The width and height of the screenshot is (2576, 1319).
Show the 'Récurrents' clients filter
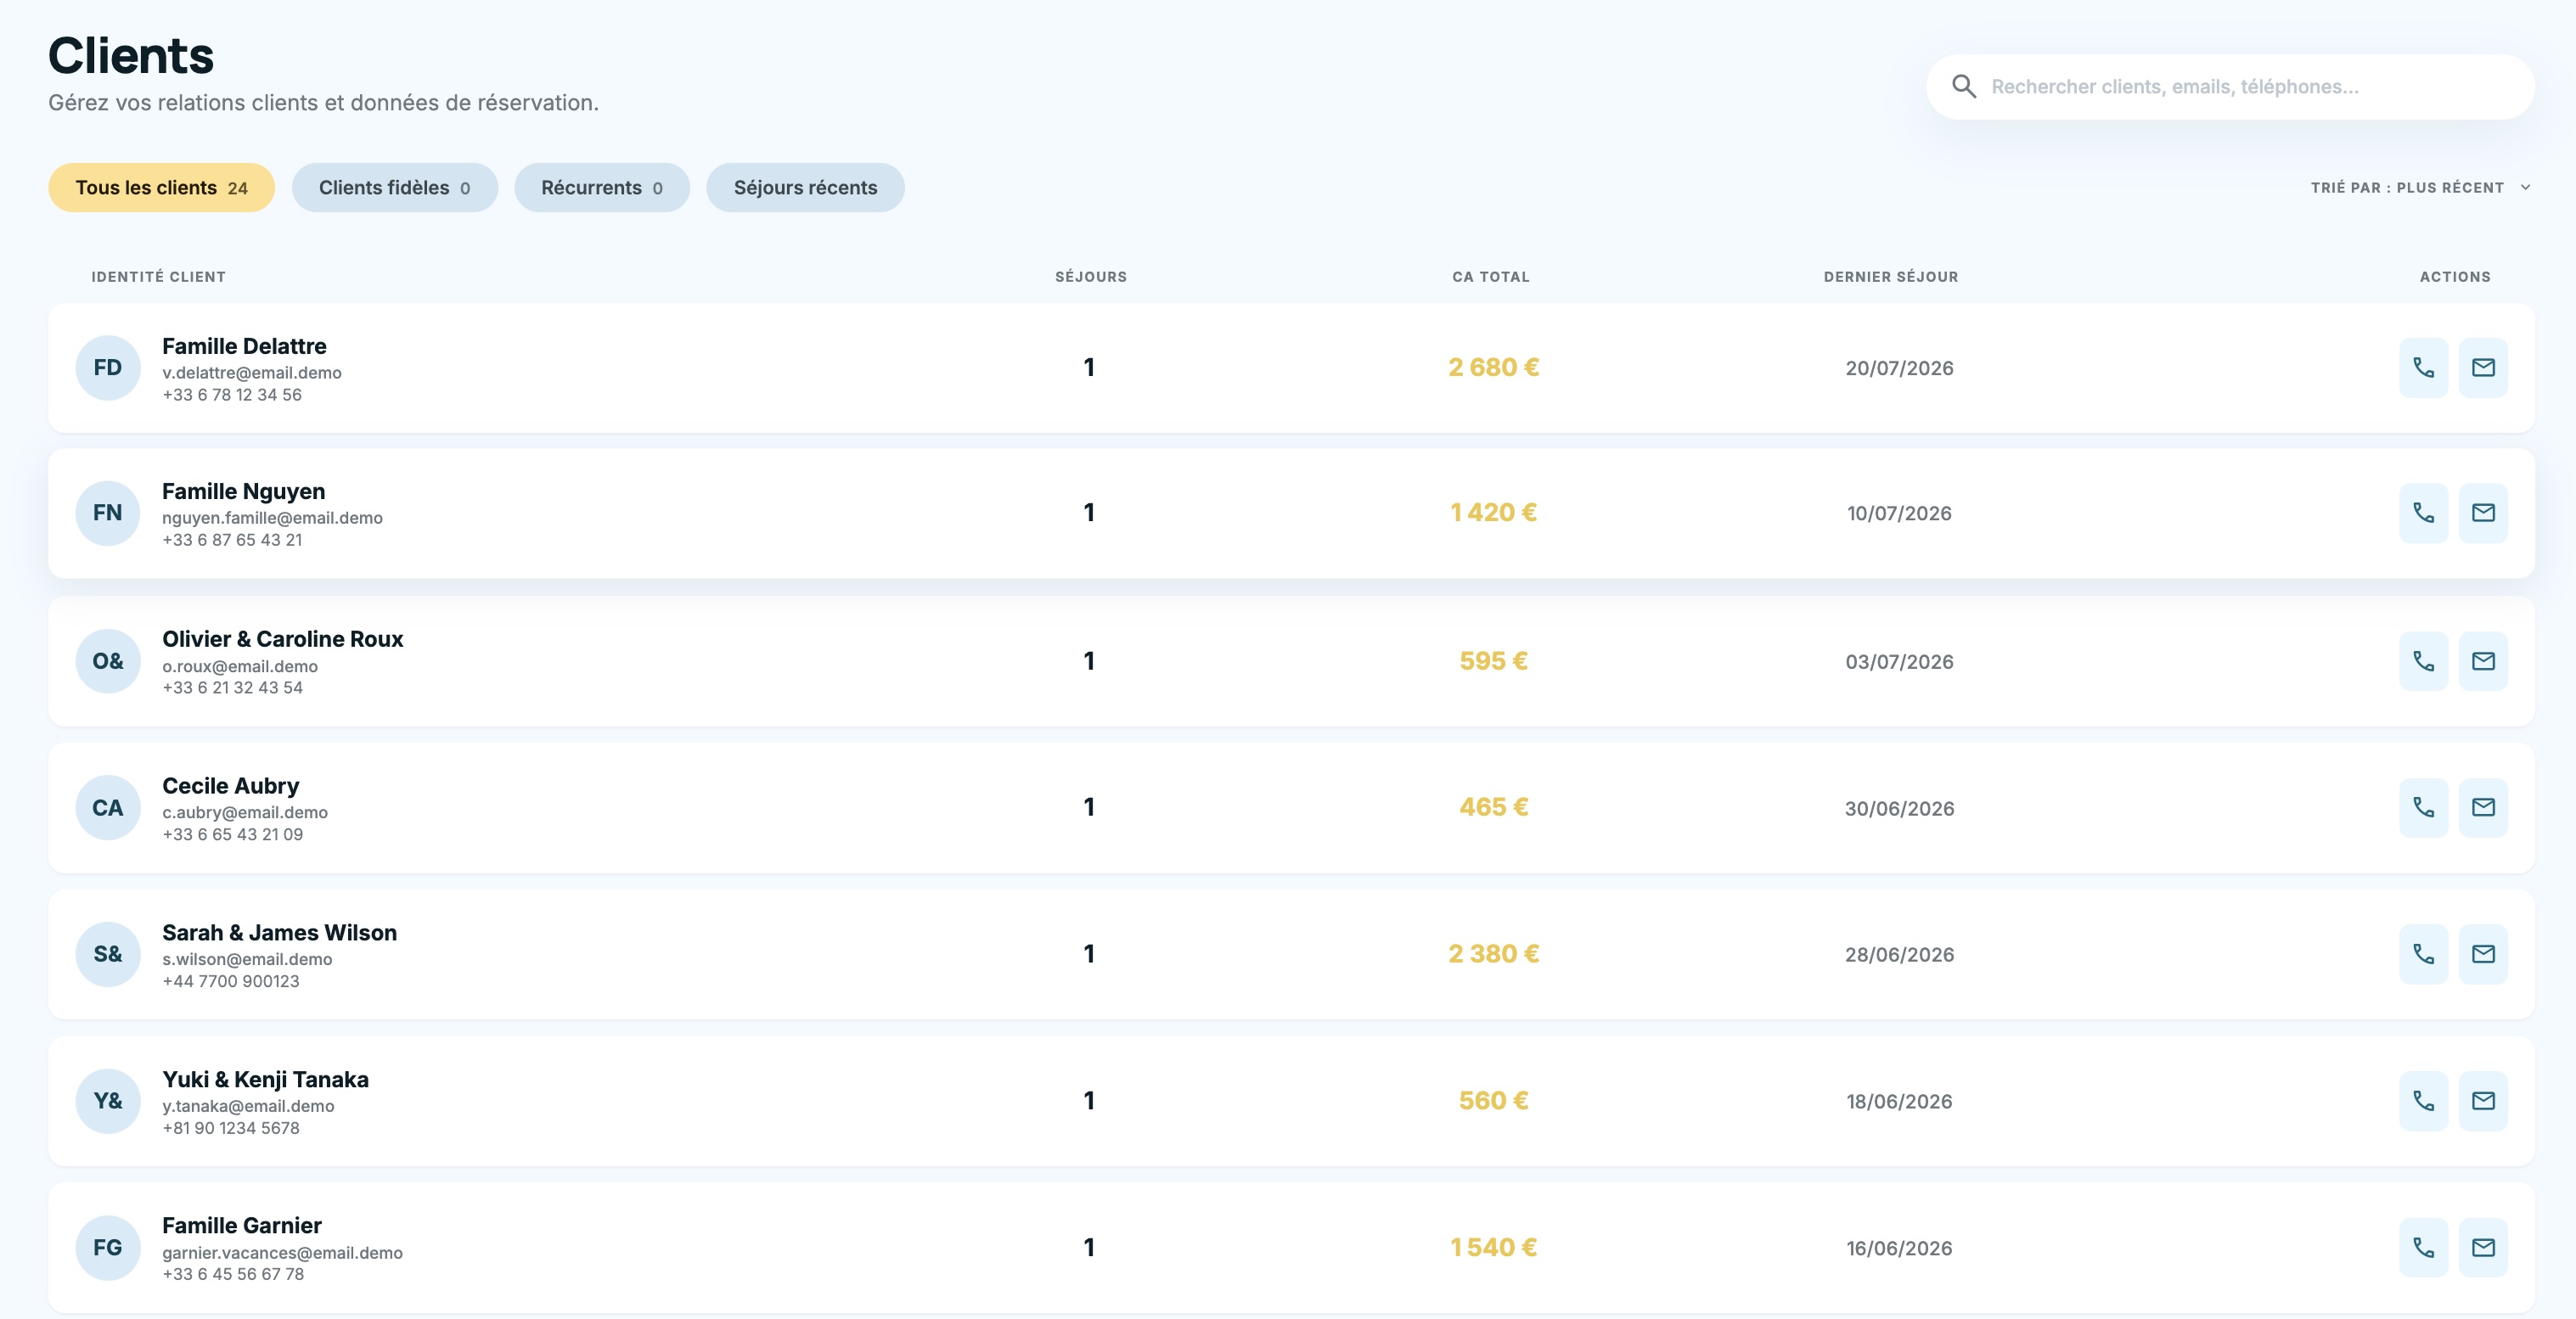602,188
